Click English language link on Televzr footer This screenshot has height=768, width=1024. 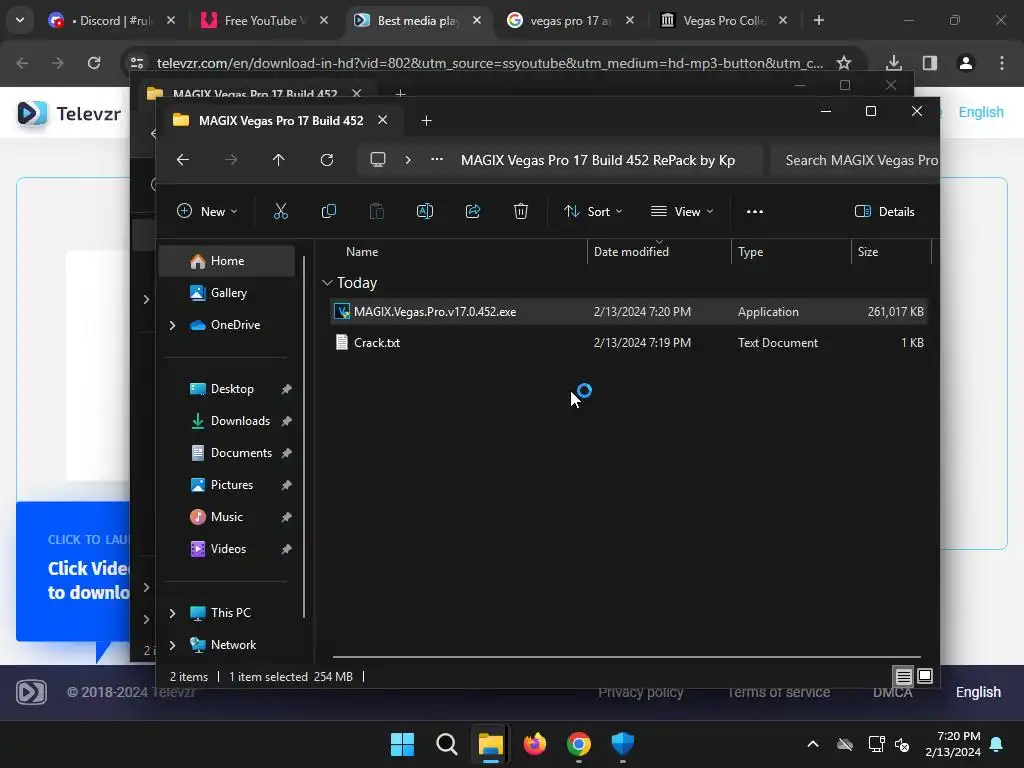pyautogui.click(x=978, y=692)
